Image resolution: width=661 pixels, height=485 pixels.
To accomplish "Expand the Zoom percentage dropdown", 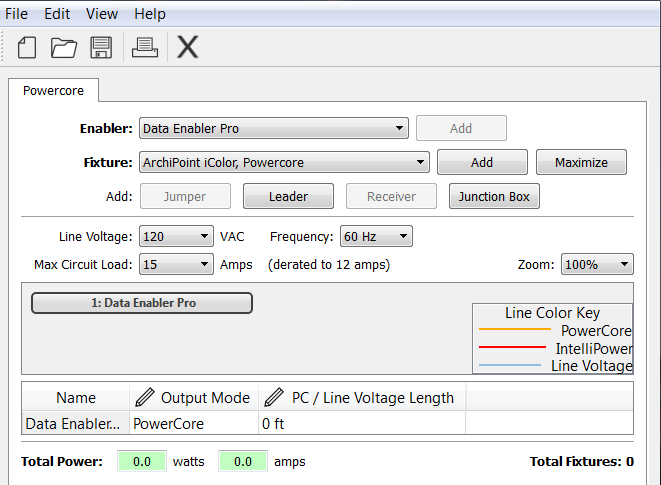I will coord(597,265).
